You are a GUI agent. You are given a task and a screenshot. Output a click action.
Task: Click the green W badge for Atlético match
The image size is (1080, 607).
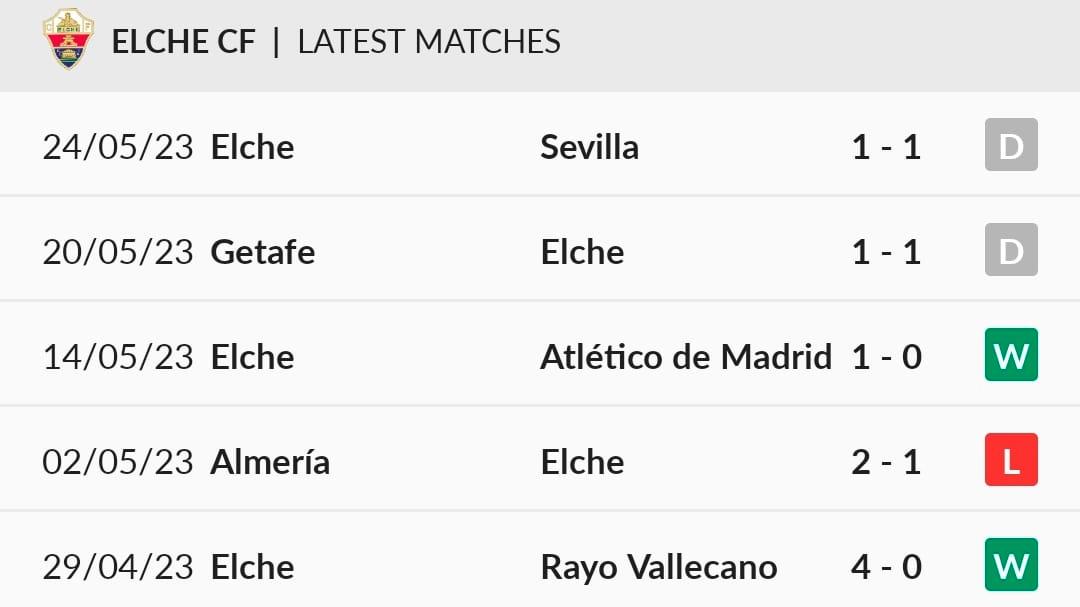tap(1011, 355)
